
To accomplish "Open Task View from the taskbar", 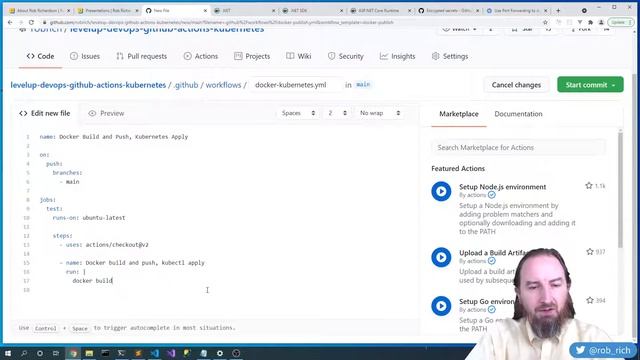I will tap(56, 353).
